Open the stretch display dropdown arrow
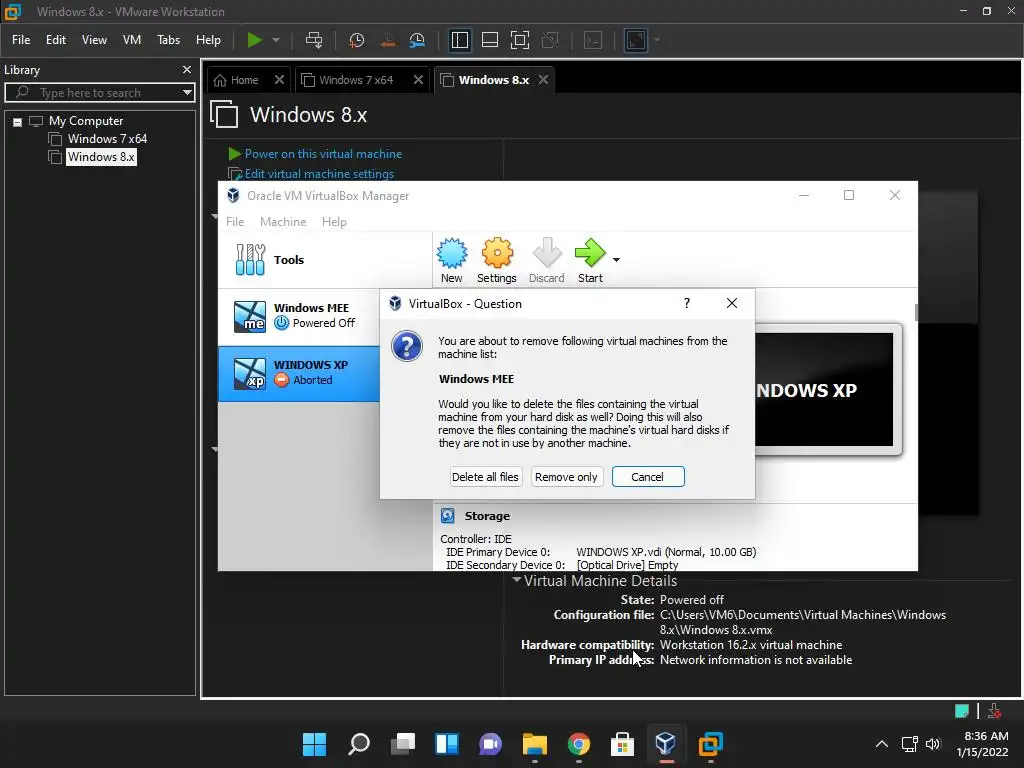The width and height of the screenshot is (1024, 768). click(656, 40)
